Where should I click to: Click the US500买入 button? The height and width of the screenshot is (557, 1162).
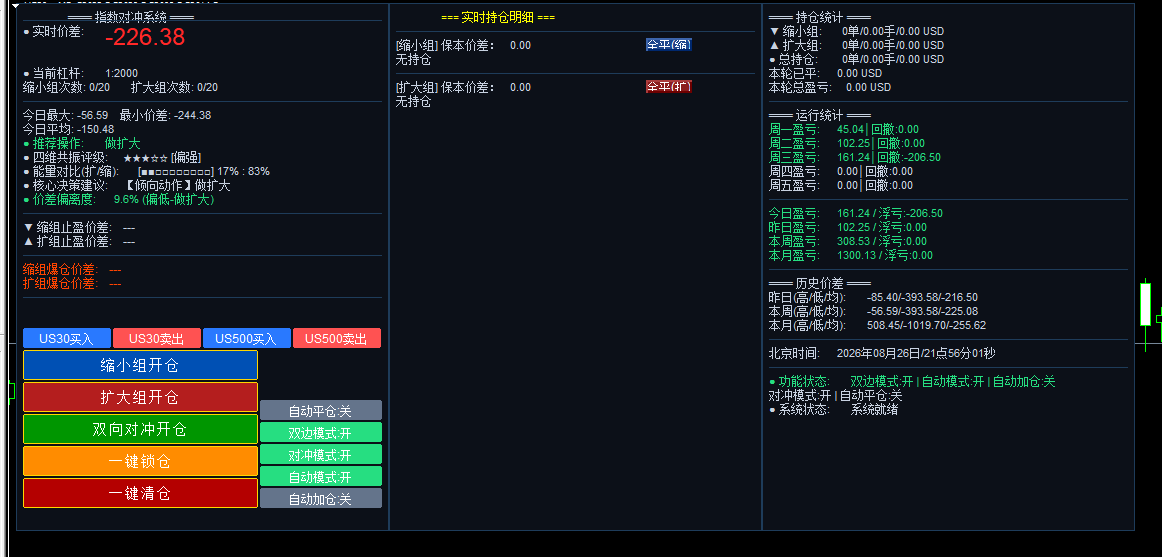click(246, 338)
